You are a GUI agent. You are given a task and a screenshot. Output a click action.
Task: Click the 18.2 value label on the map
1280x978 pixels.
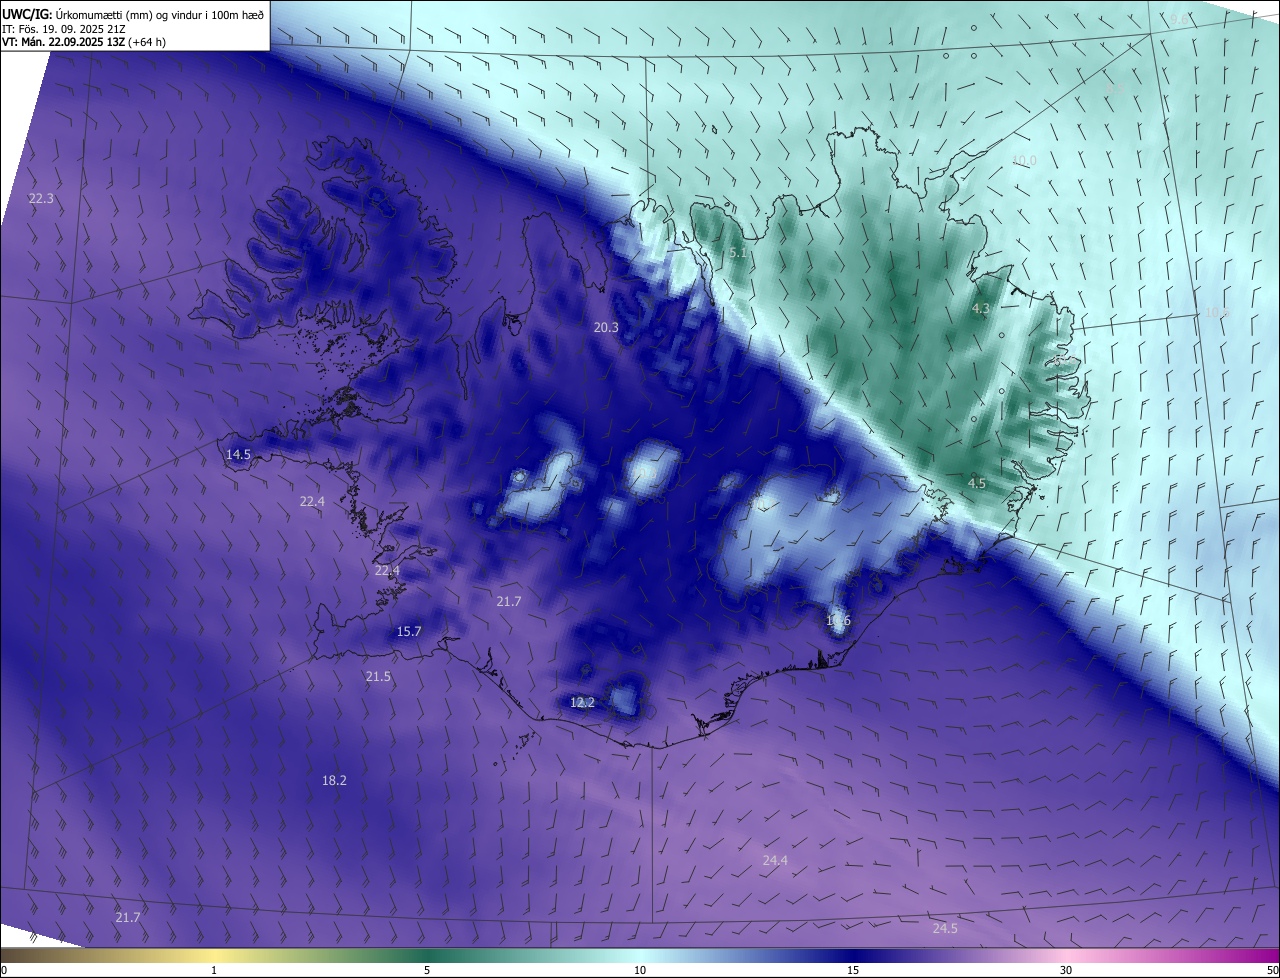(x=334, y=780)
